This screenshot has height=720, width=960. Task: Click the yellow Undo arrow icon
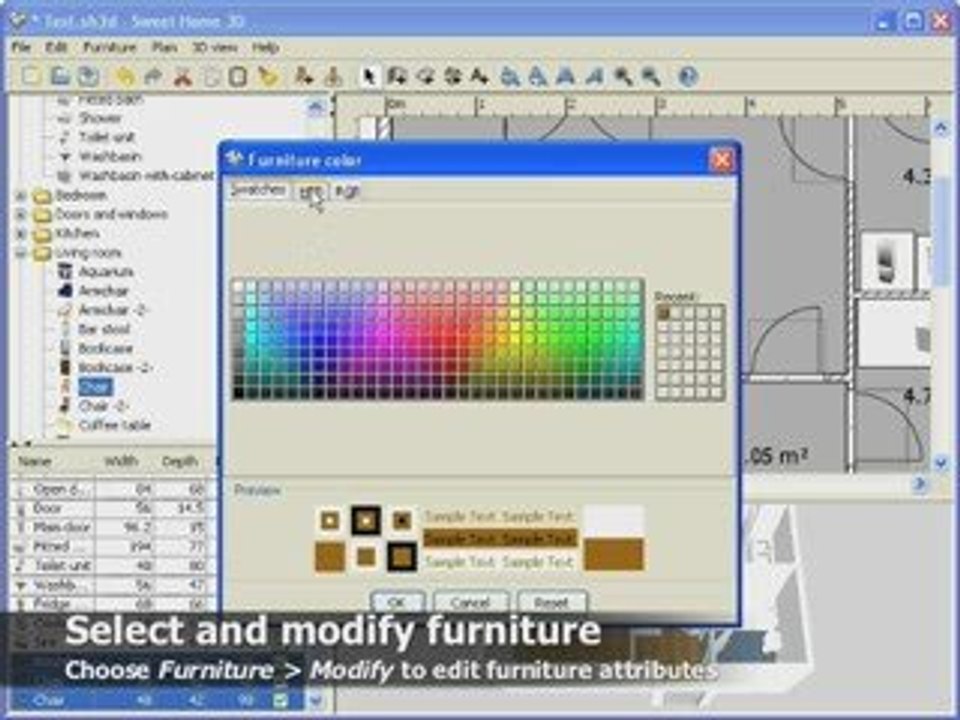[126, 77]
